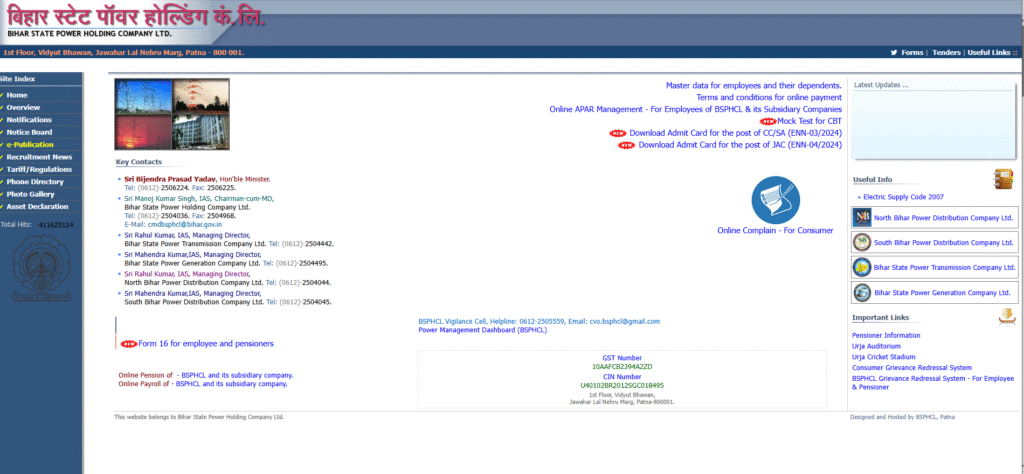This screenshot has height=474, width=1024.
Task: Open Master data for employees and dependents
Action: tap(754, 86)
